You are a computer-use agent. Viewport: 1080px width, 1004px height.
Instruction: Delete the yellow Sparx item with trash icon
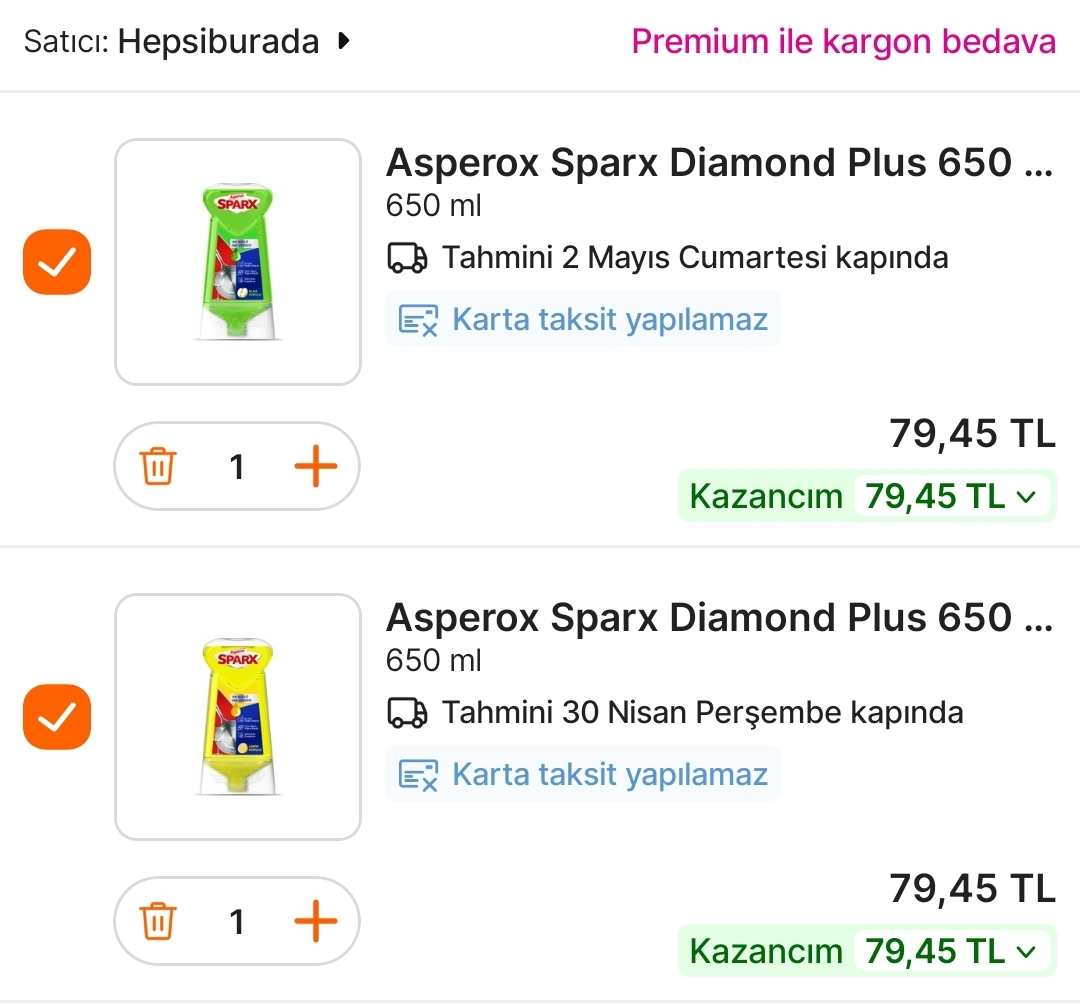click(158, 921)
